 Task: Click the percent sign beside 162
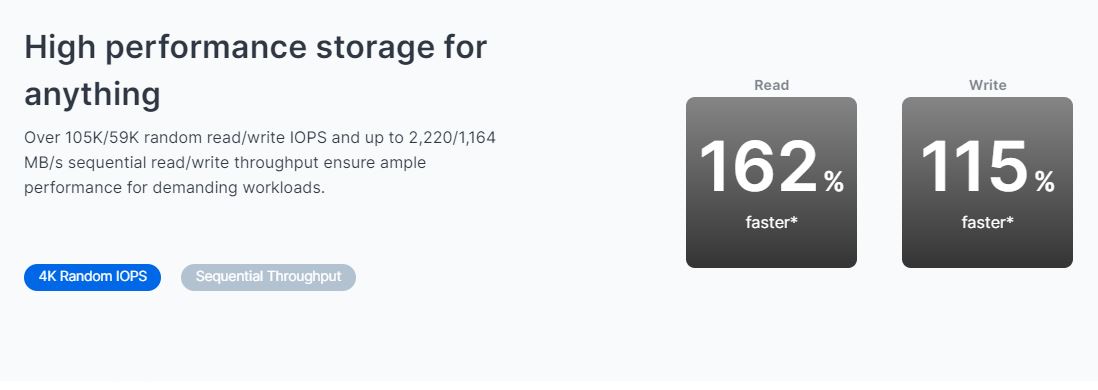point(833,182)
